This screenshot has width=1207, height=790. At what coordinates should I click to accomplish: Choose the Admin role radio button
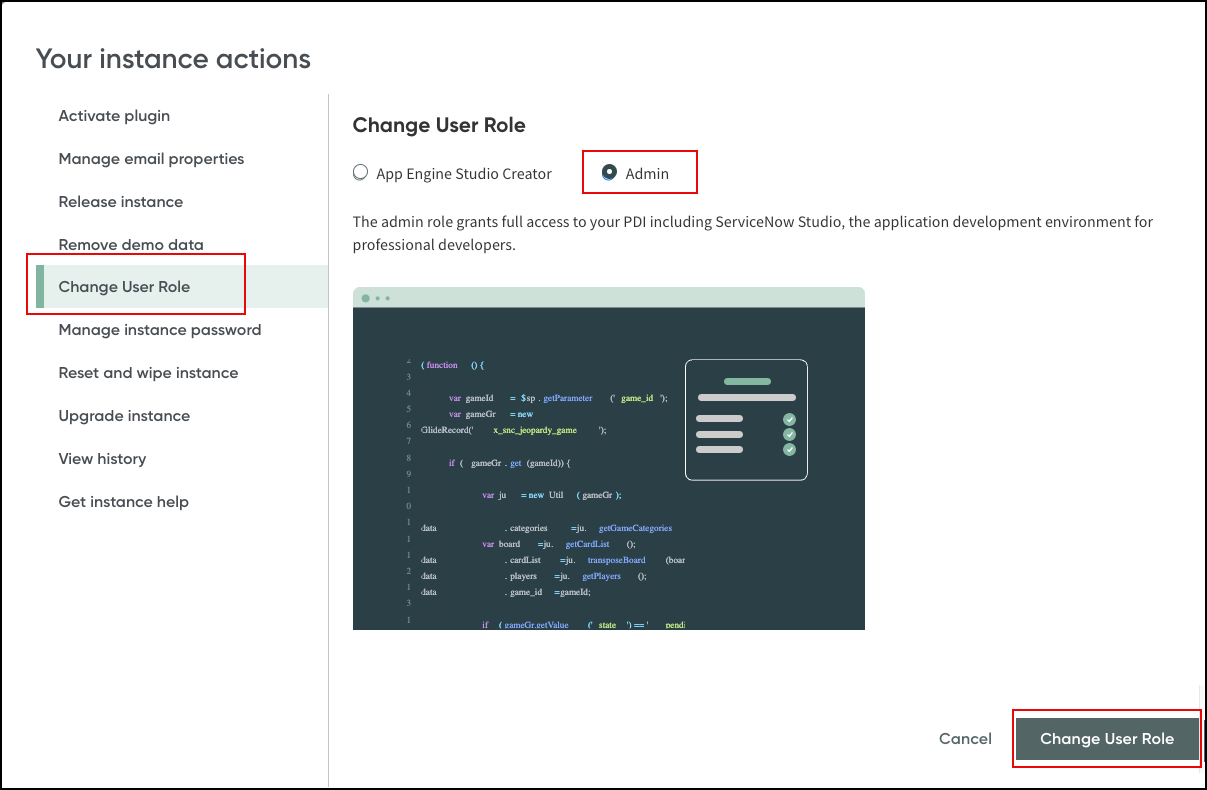(609, 173)
